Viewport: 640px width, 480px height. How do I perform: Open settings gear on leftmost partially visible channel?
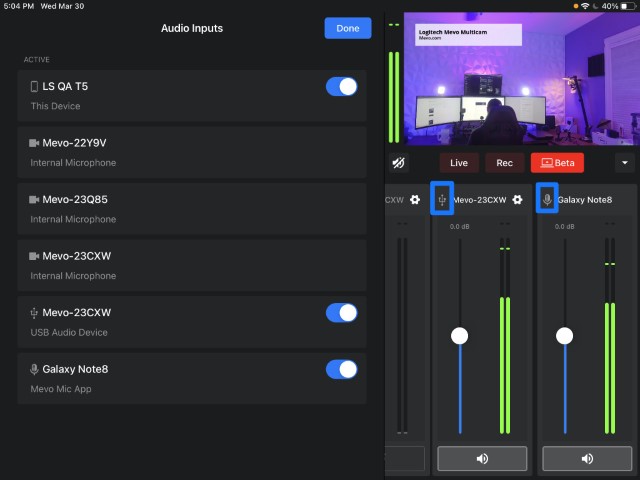(415, 200)
